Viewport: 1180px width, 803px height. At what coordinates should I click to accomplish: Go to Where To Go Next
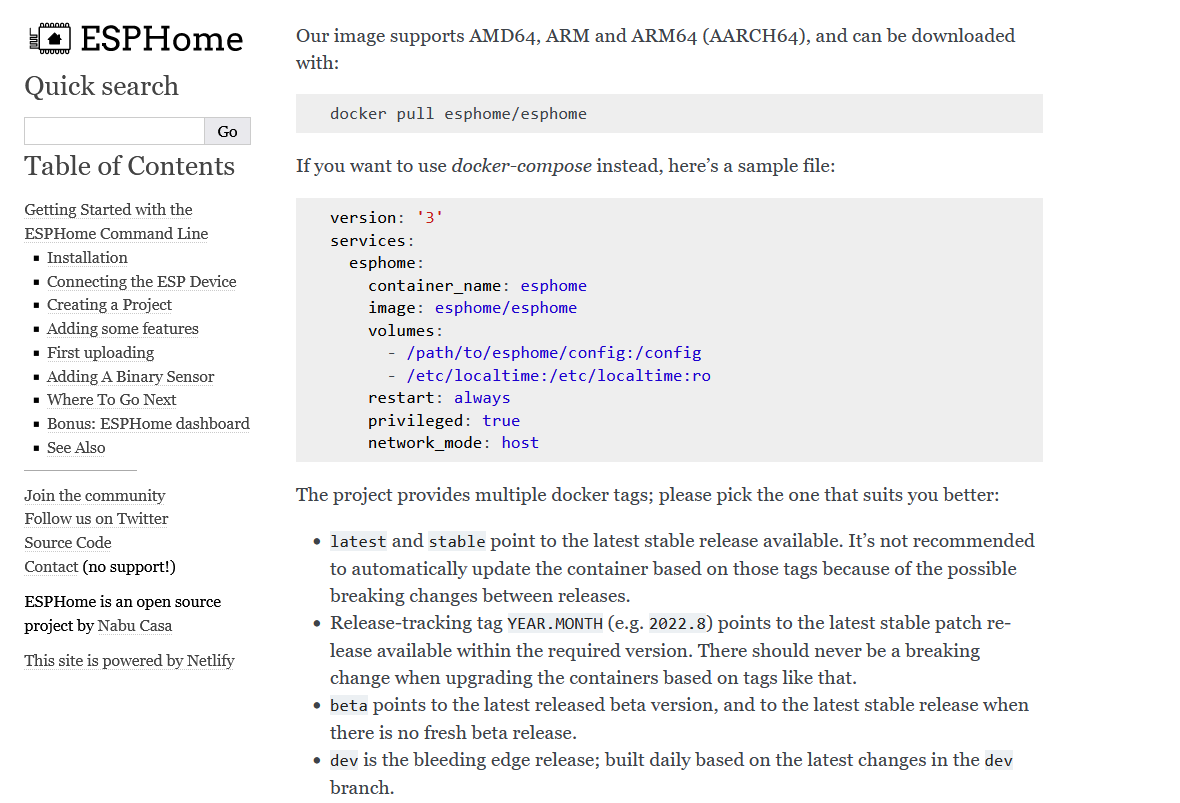click(111, 400)
